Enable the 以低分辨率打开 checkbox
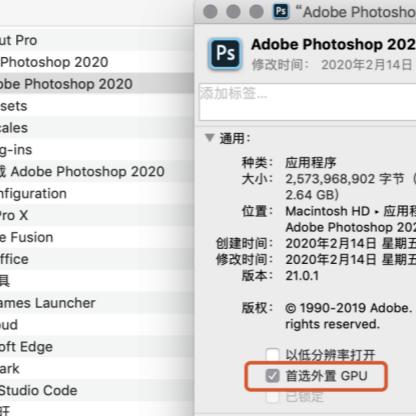This screenshot has width=416, height=416. click(x=272, y=354)
